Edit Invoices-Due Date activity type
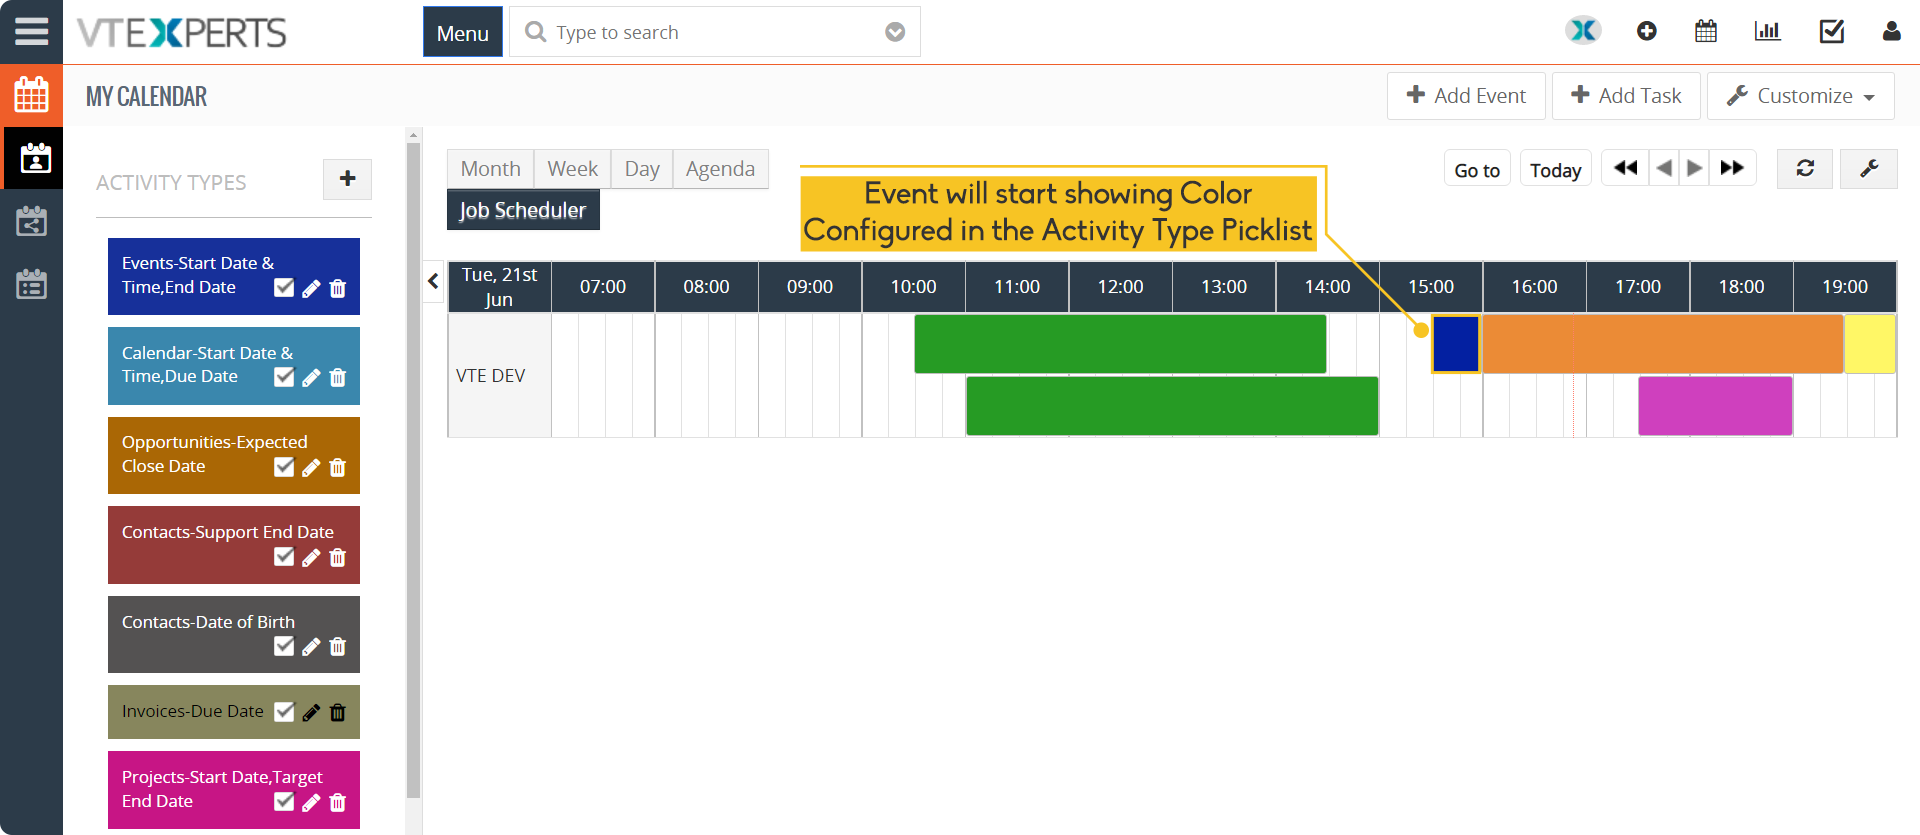1920x835 pixels. [311, 712]
